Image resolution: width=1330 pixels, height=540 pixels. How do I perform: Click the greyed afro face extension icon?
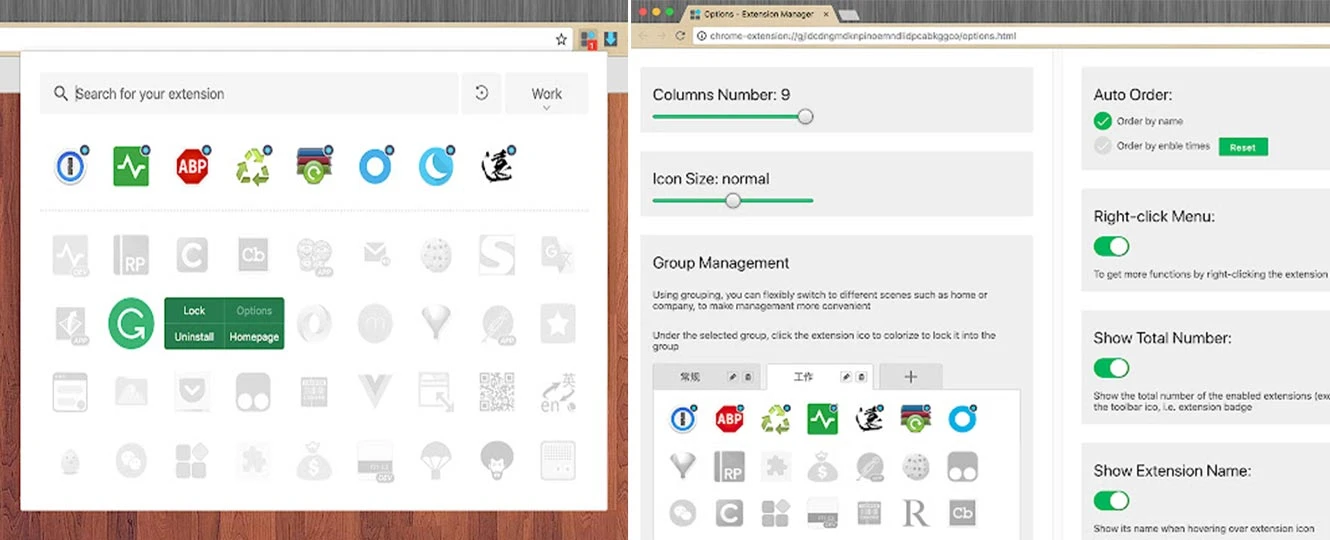click(x=497, y=460)
